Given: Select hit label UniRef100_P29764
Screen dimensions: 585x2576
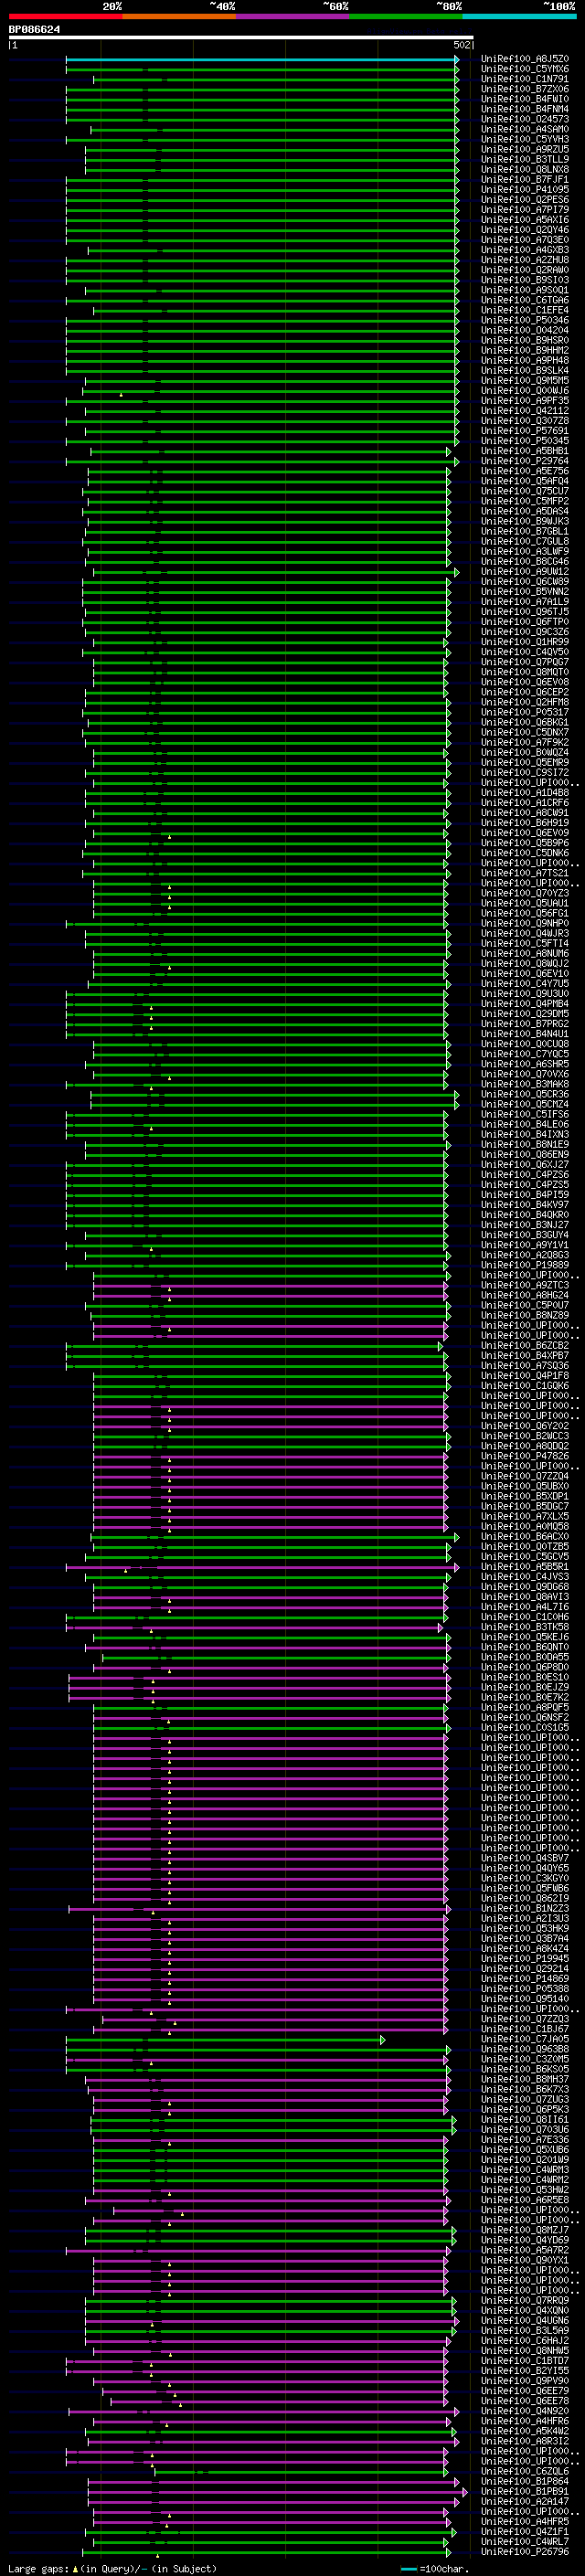Looking at the screenshot, I should point(524,461).
